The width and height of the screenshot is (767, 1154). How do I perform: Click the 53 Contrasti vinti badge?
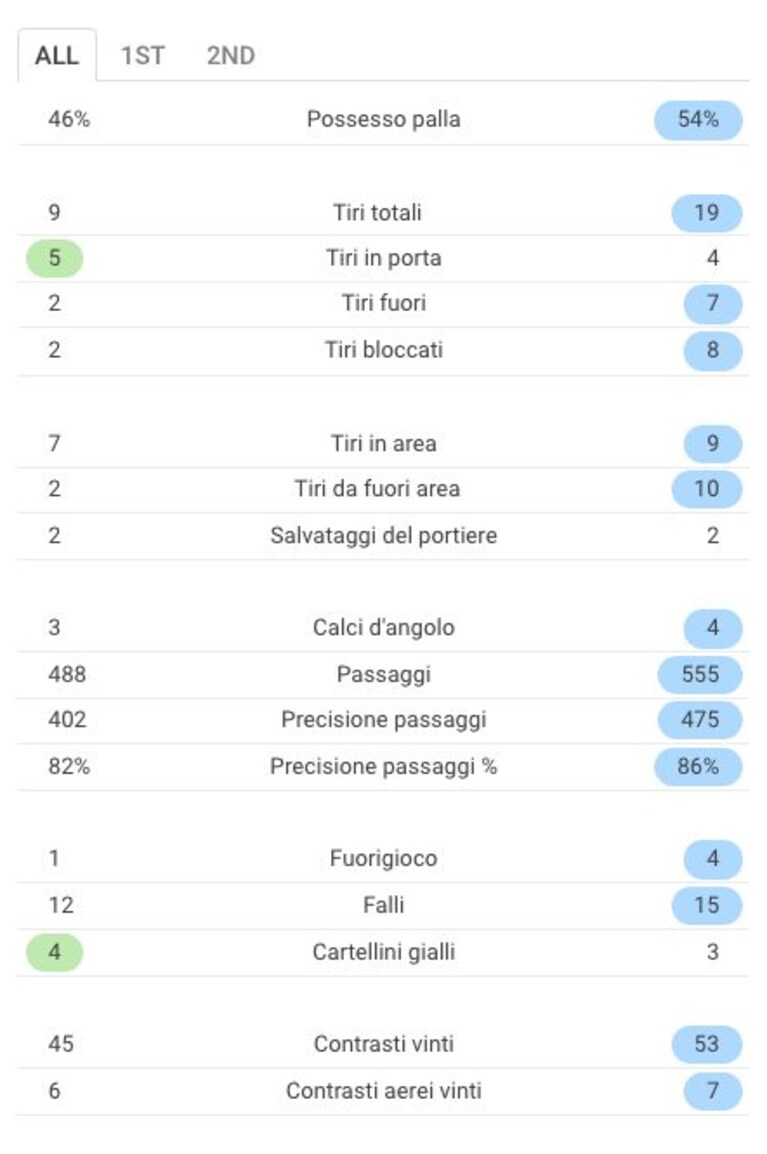pyautogui.click(x=707, y=1044)
